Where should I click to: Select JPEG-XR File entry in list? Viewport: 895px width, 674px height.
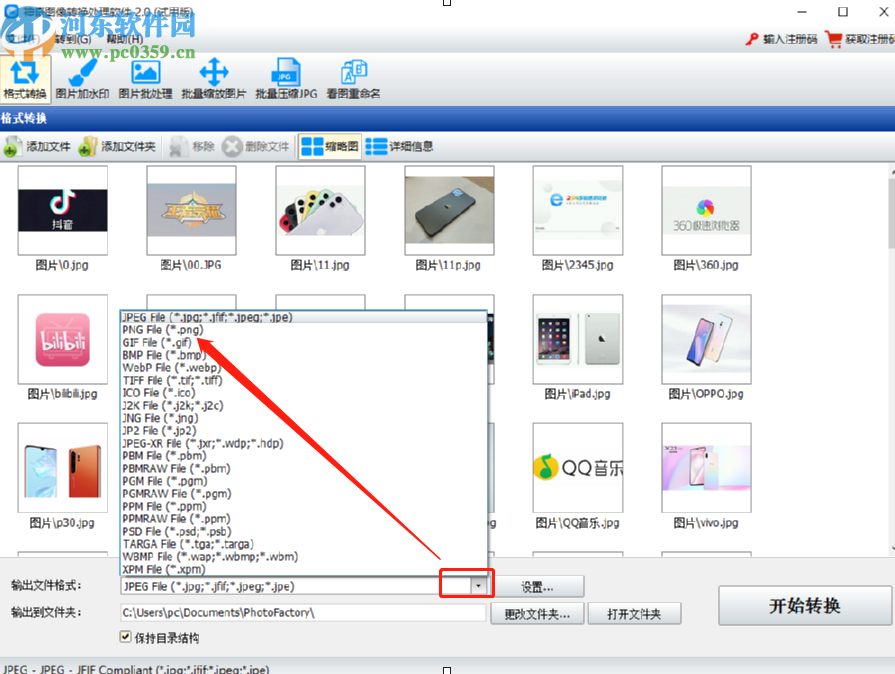point(304,443)
